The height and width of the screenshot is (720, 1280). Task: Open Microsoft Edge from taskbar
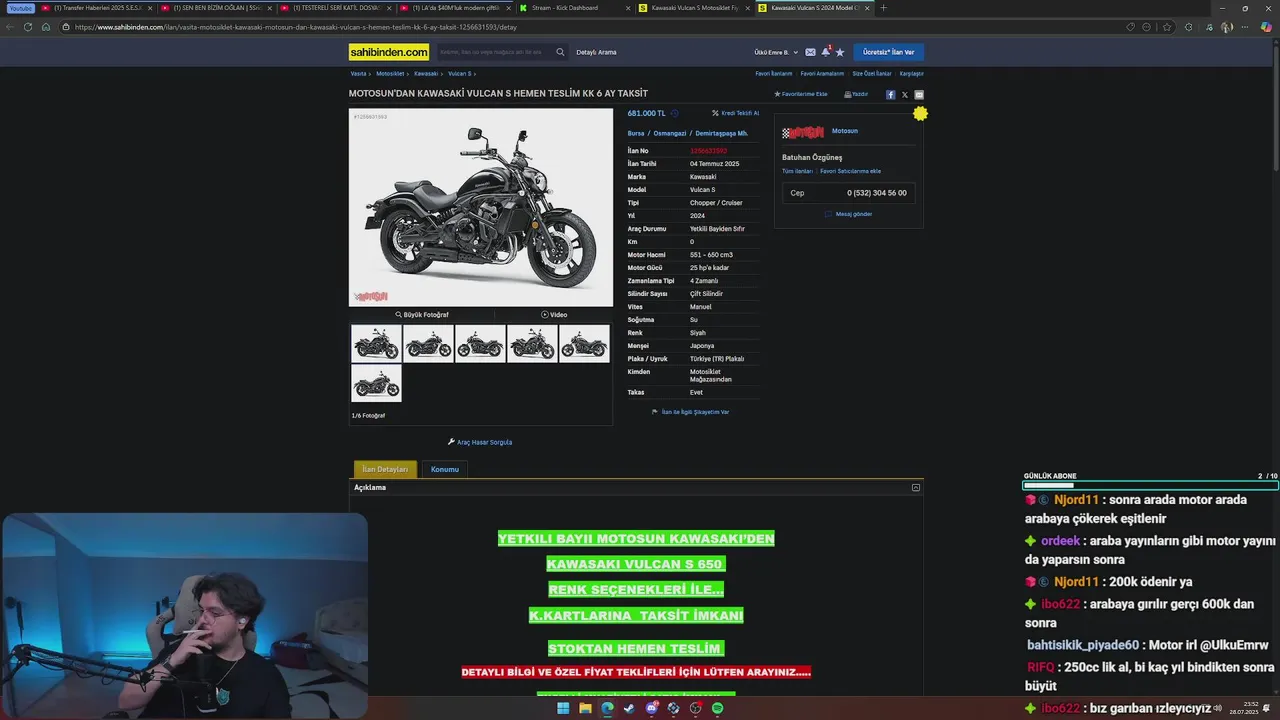tap(607, 708)
